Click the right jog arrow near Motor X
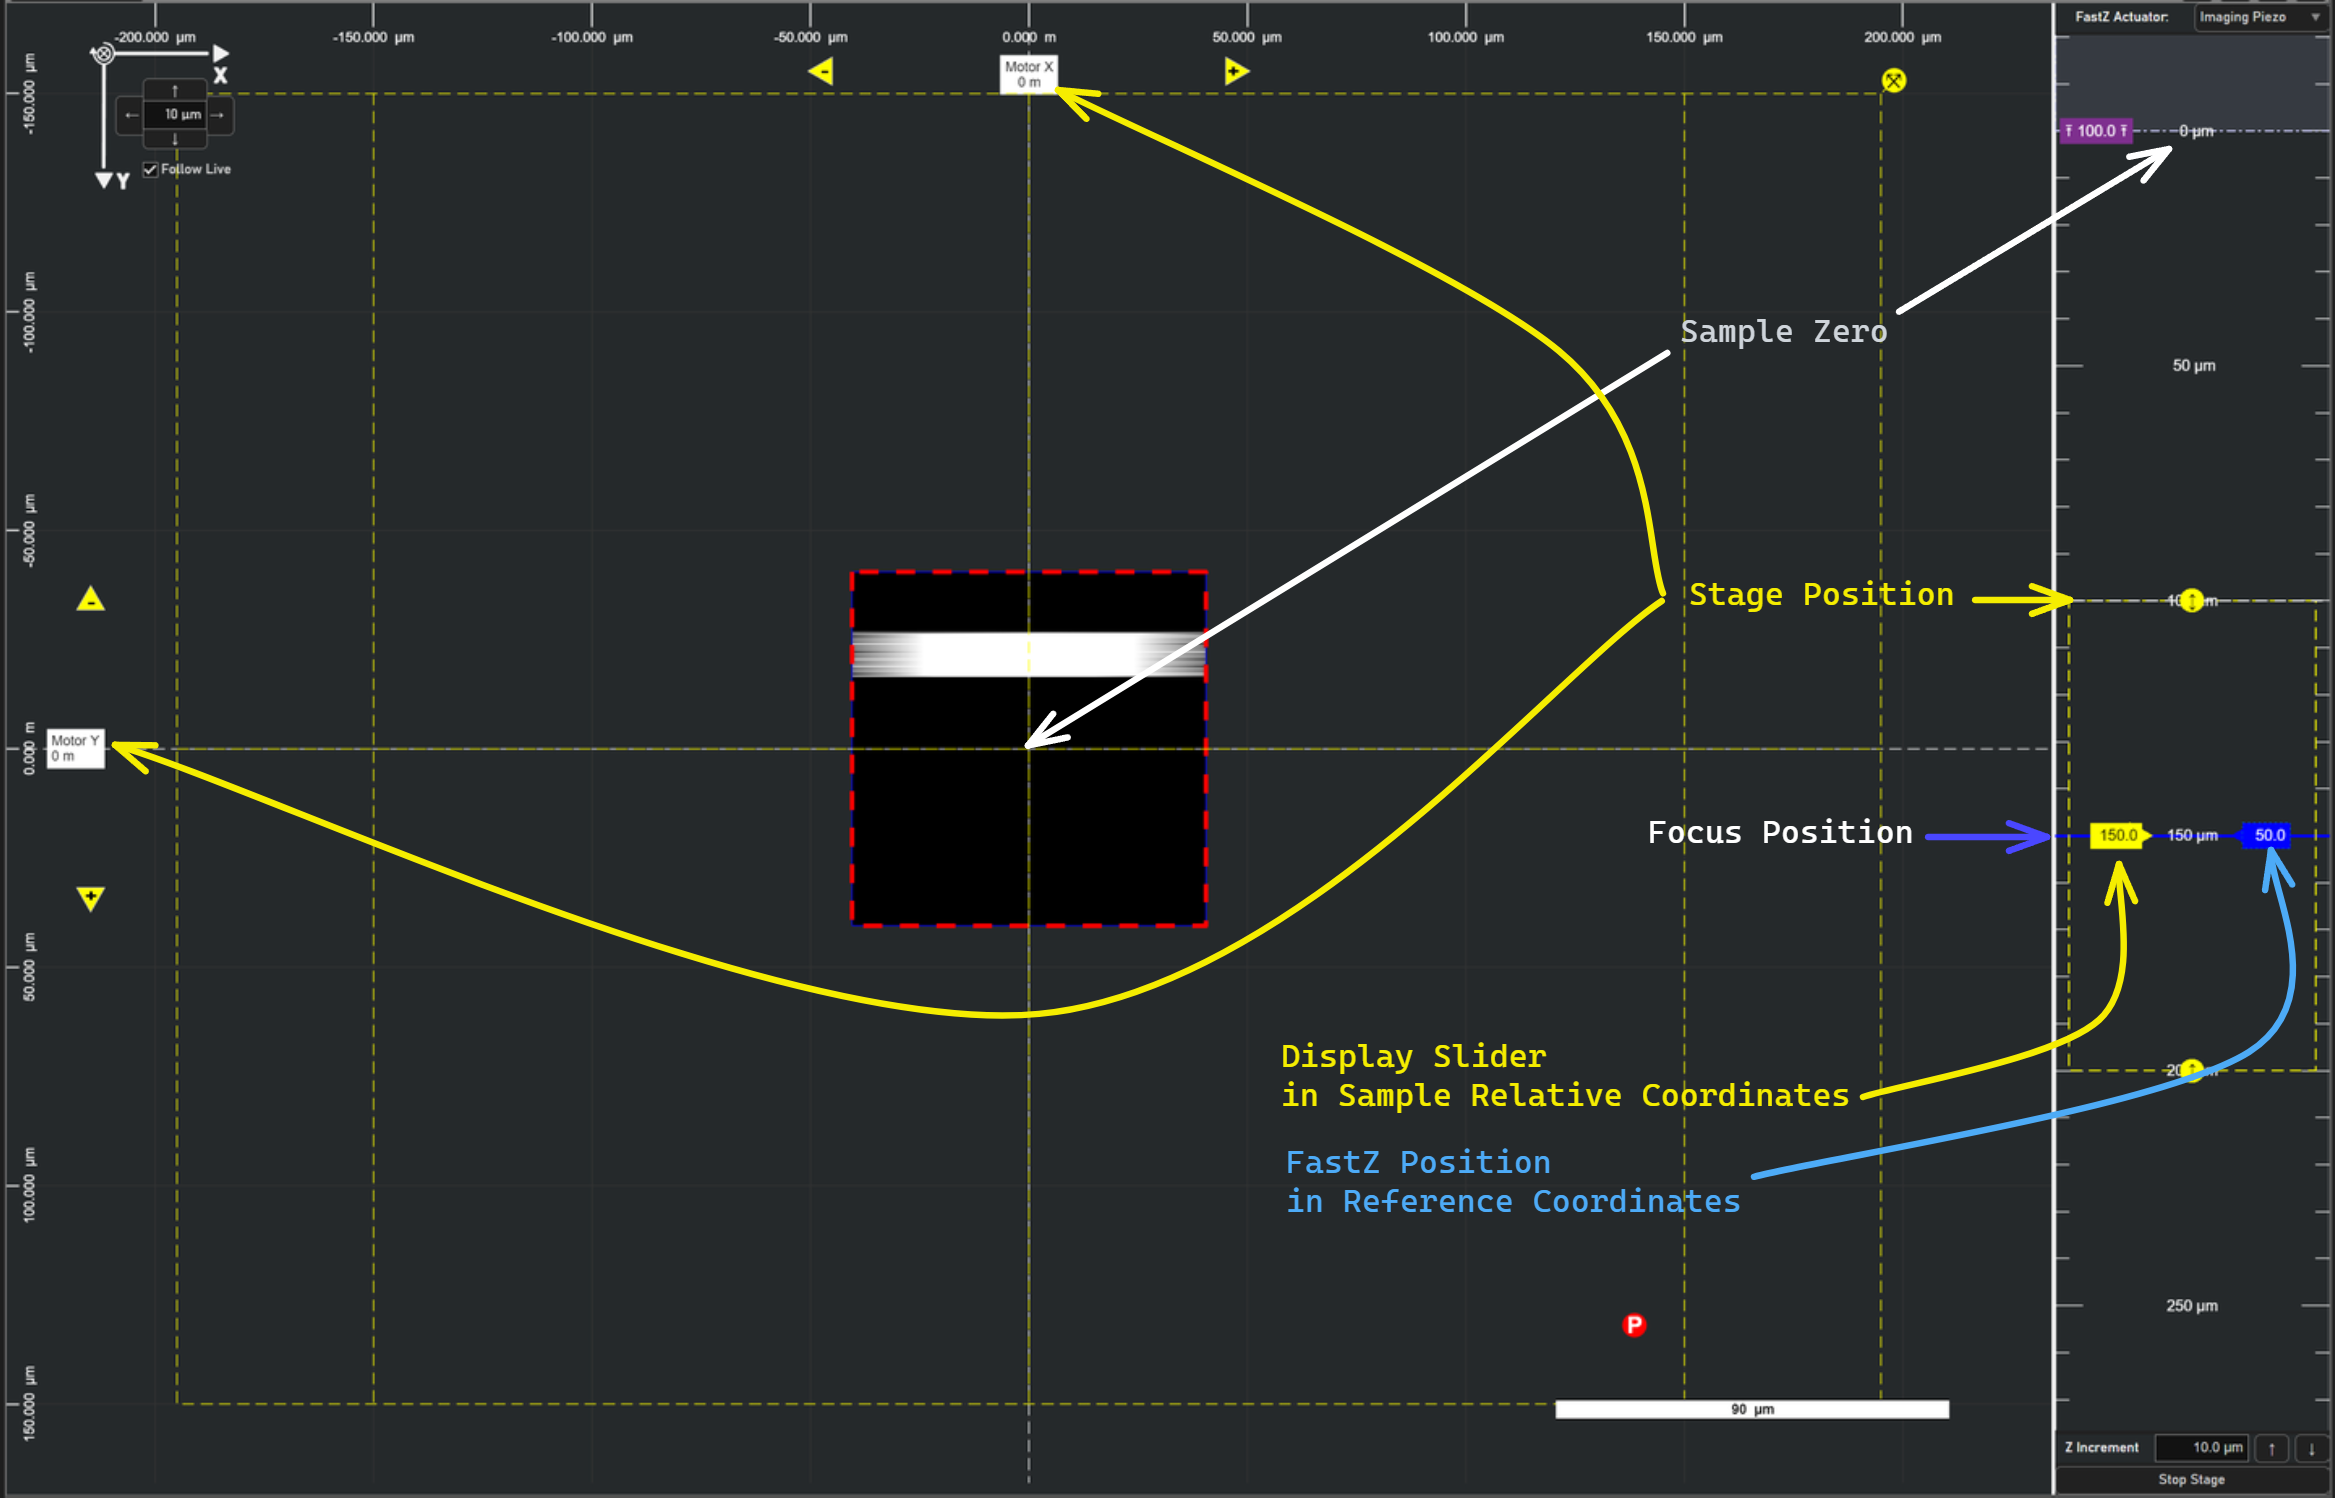 pos(1237,70)
